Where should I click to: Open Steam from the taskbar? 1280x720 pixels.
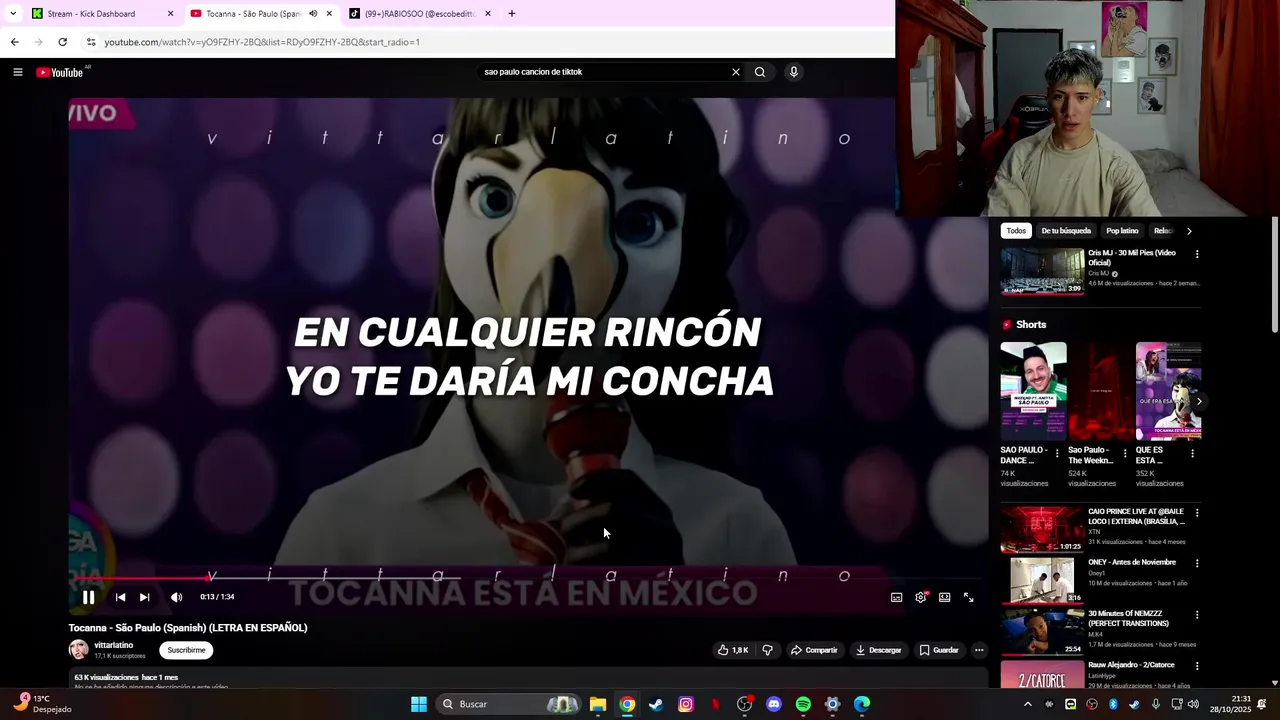pos(656,704)
